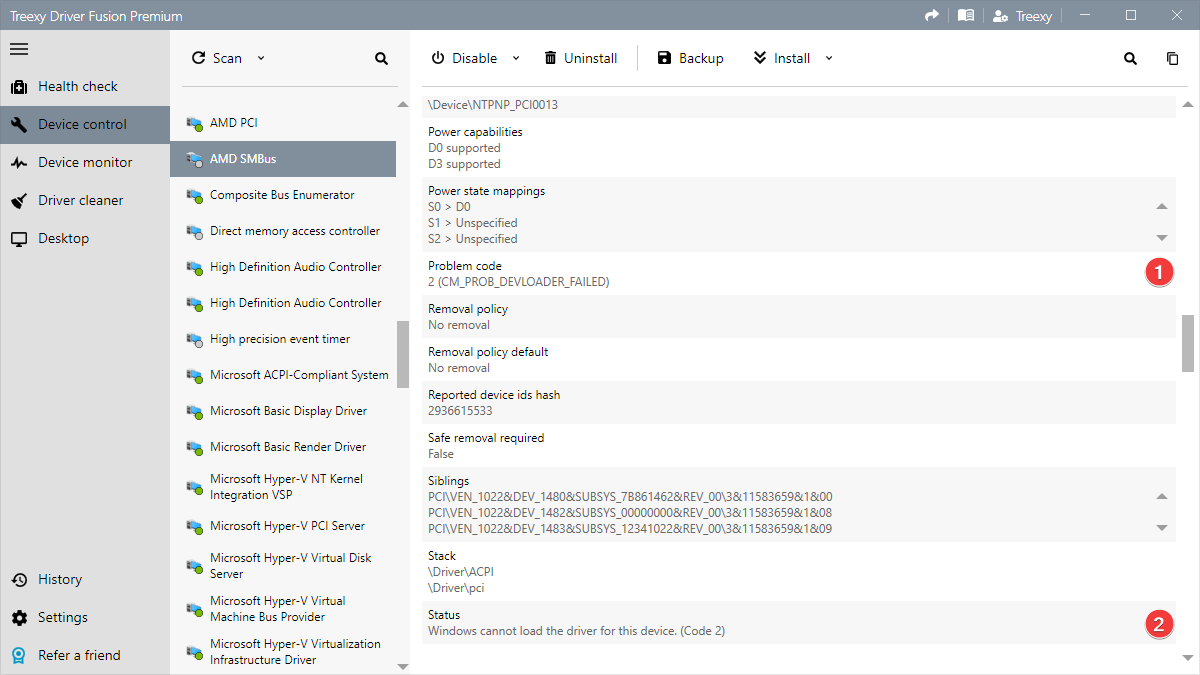Select the AMD PCI device icon
The image size is (1200, 675).
tap(194, 123)
